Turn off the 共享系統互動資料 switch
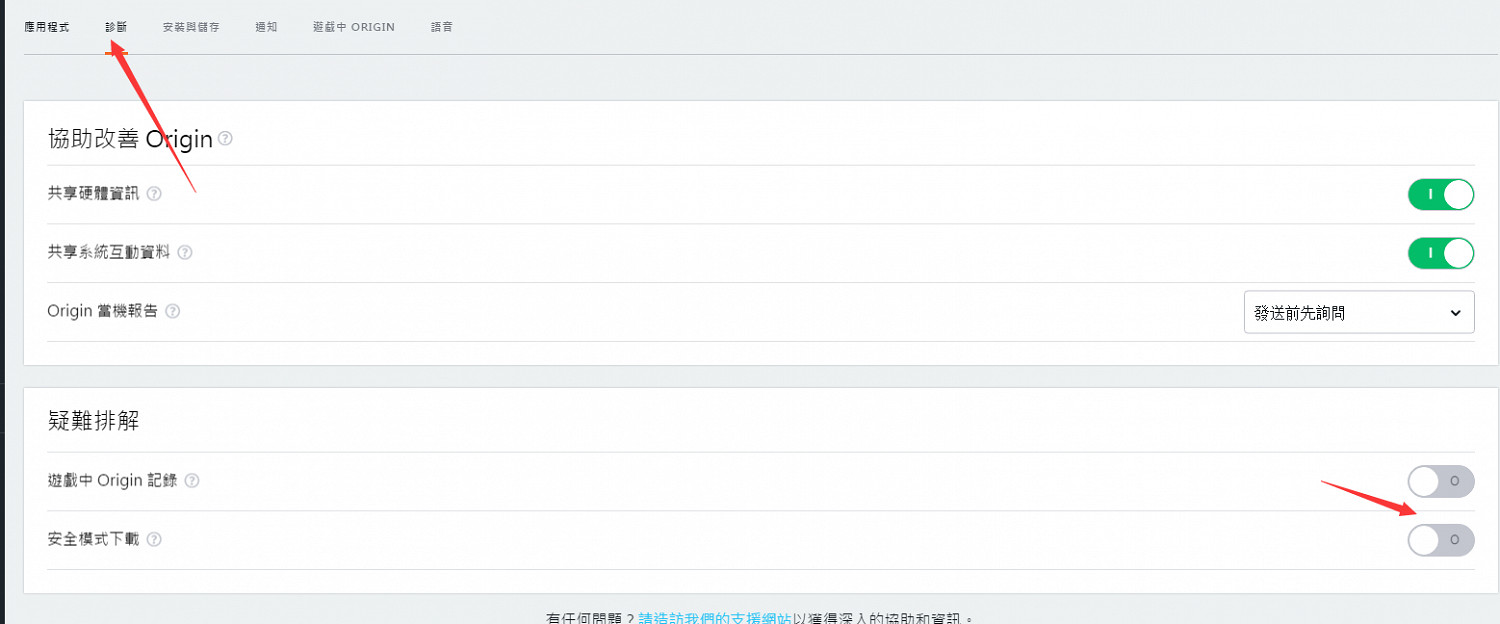Image resolution: width=1500 pixels, height=624 pixels. [1440, 253]
